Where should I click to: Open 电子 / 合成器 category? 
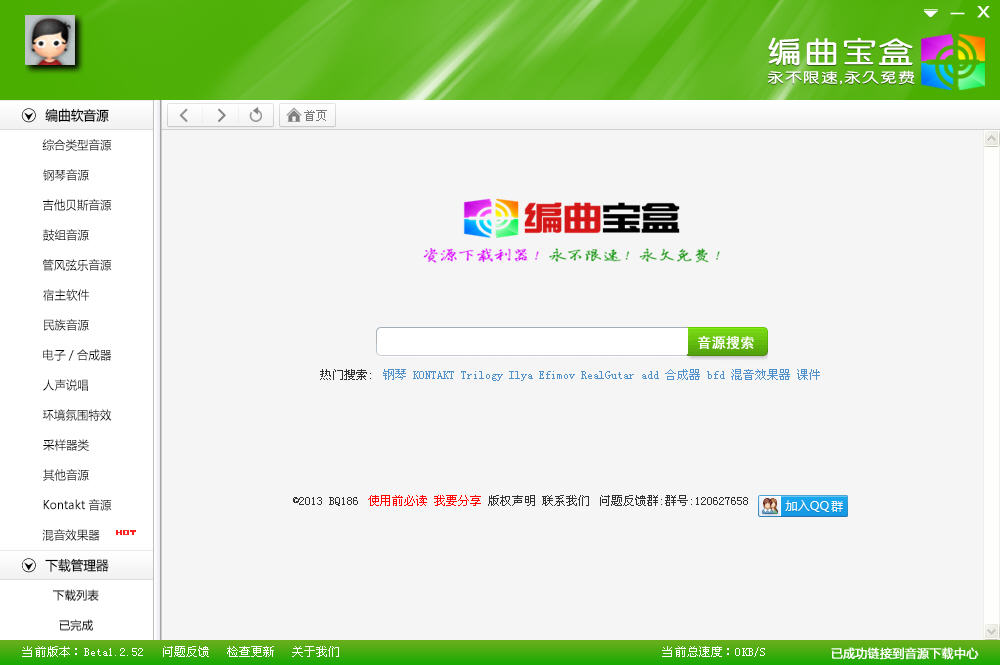pyautogui.click(x=77, y=355)
